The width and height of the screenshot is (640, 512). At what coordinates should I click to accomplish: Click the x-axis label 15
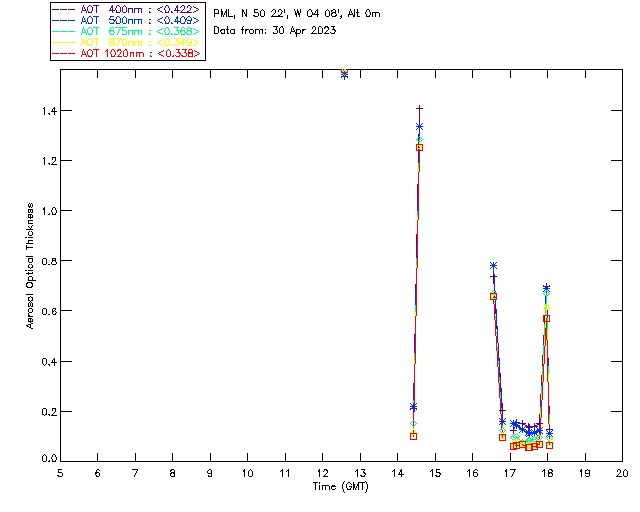tap(435, 473)
